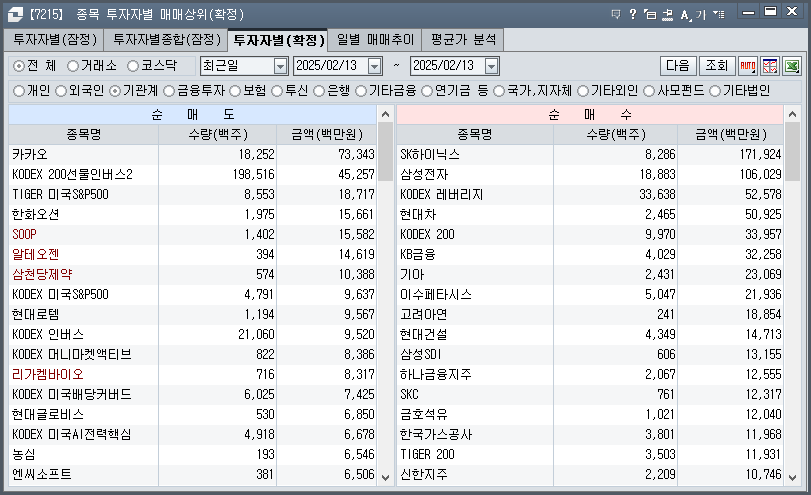Select the 은행 investor radio button

[319, 91]
